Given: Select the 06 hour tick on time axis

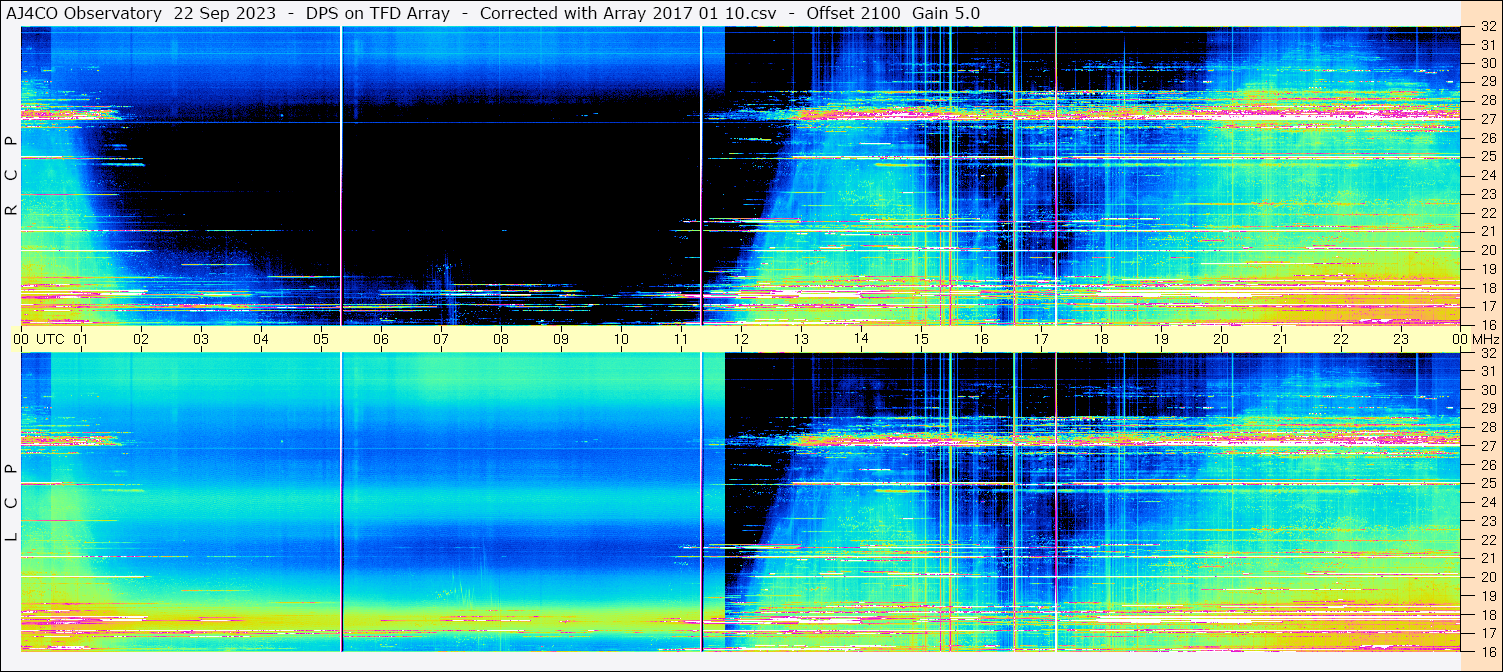Looking at the screenshot, I should click(381, 339).
